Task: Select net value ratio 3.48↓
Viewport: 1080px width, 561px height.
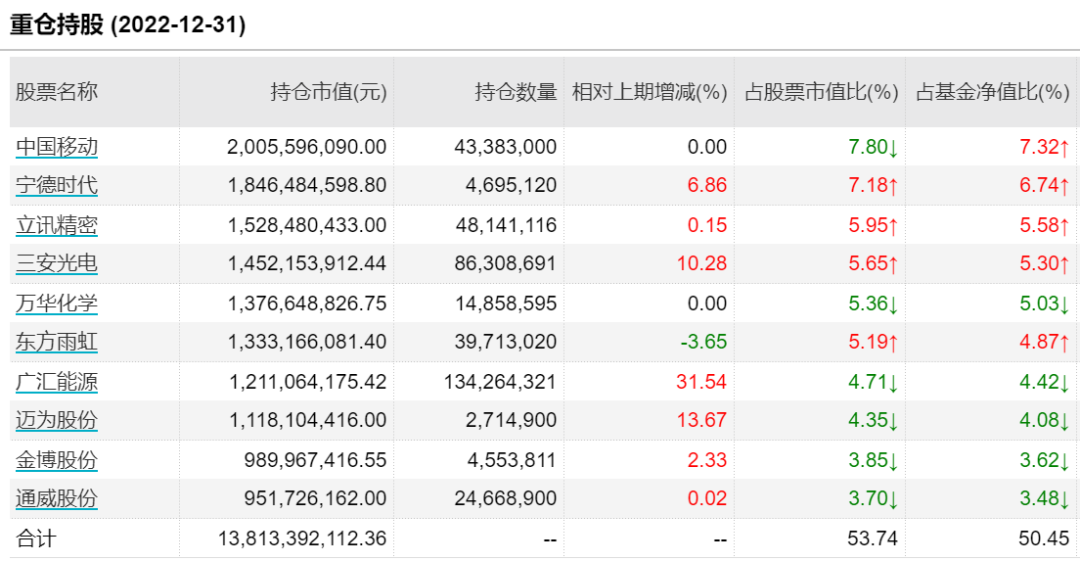Action: coord(1044,498)
